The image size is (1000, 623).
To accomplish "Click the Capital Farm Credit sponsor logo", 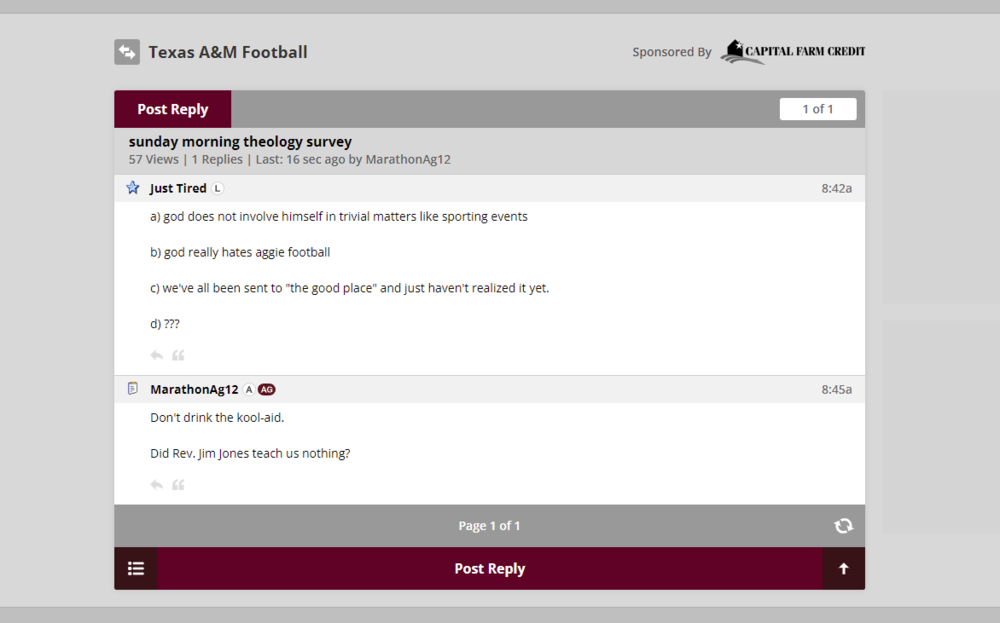I will [793, 52].
